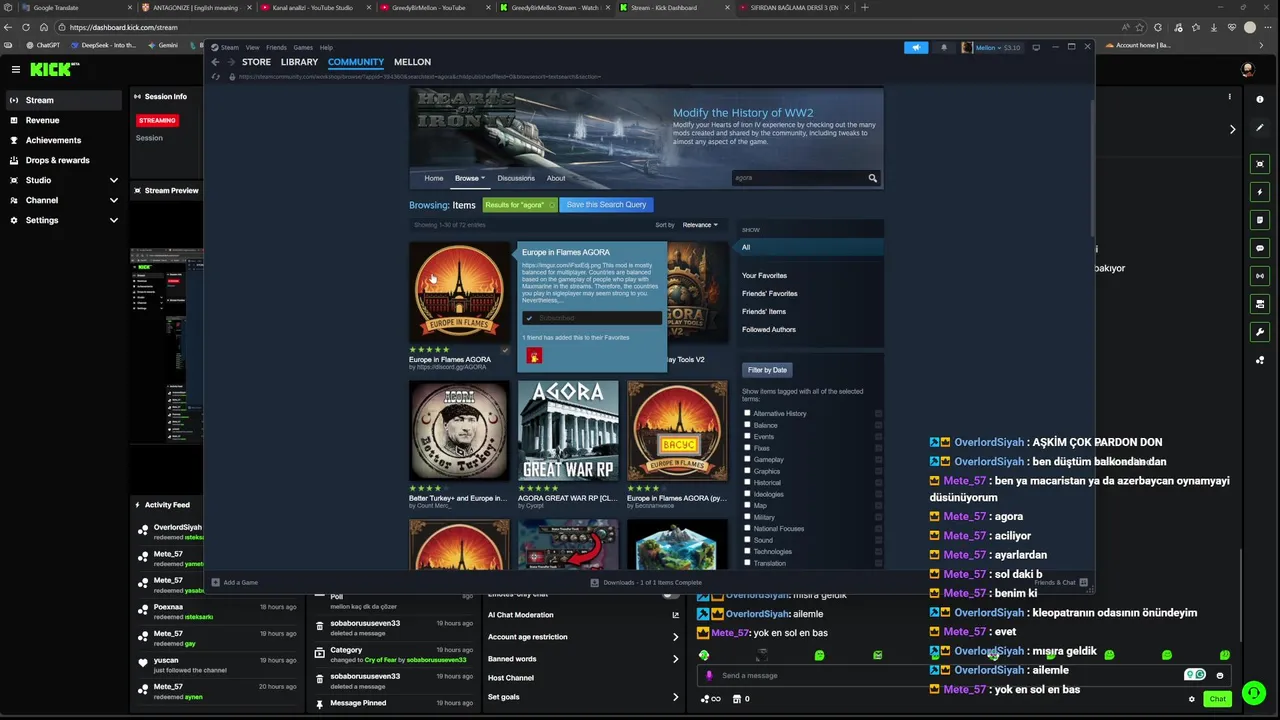Click the lightning bolt icon in Kick toolbar
This screenshot has width=1280, height=720.
click(1260, 191)
